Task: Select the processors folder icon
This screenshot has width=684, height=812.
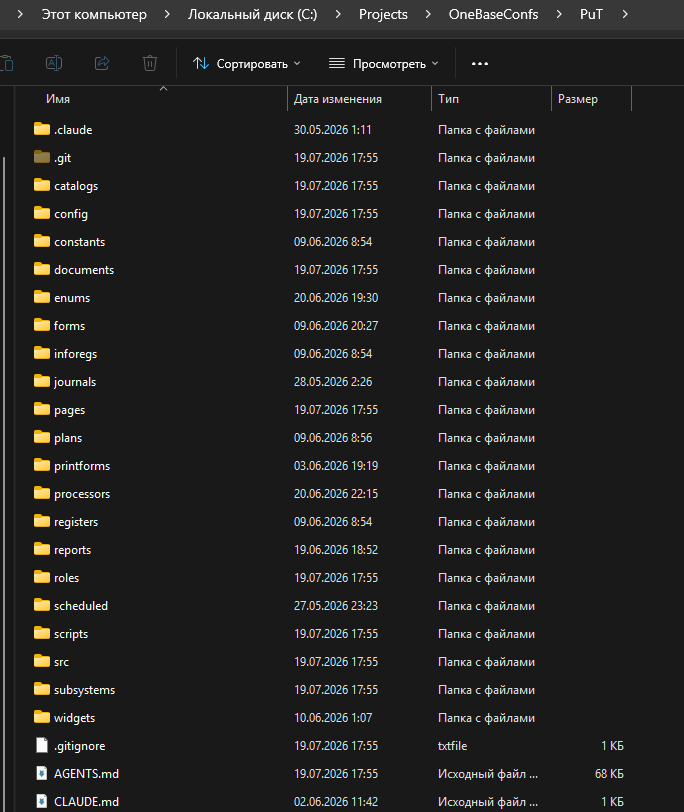Action: pyautogui.click(x=42, y=492)
